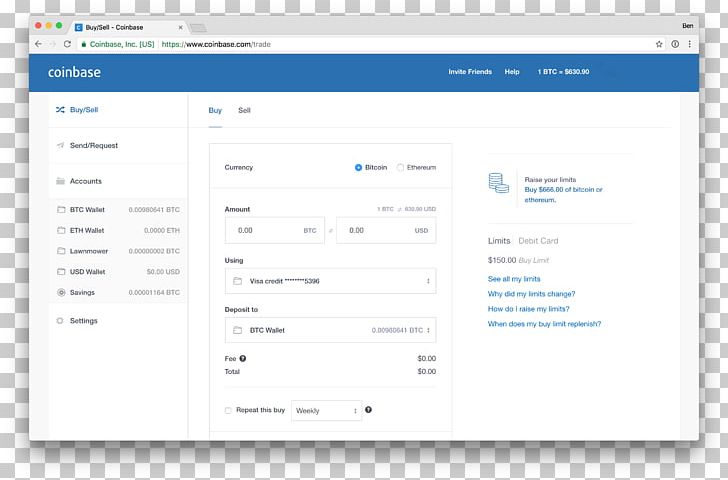
Task: Switch to the Sell tab
Action: 244,110
